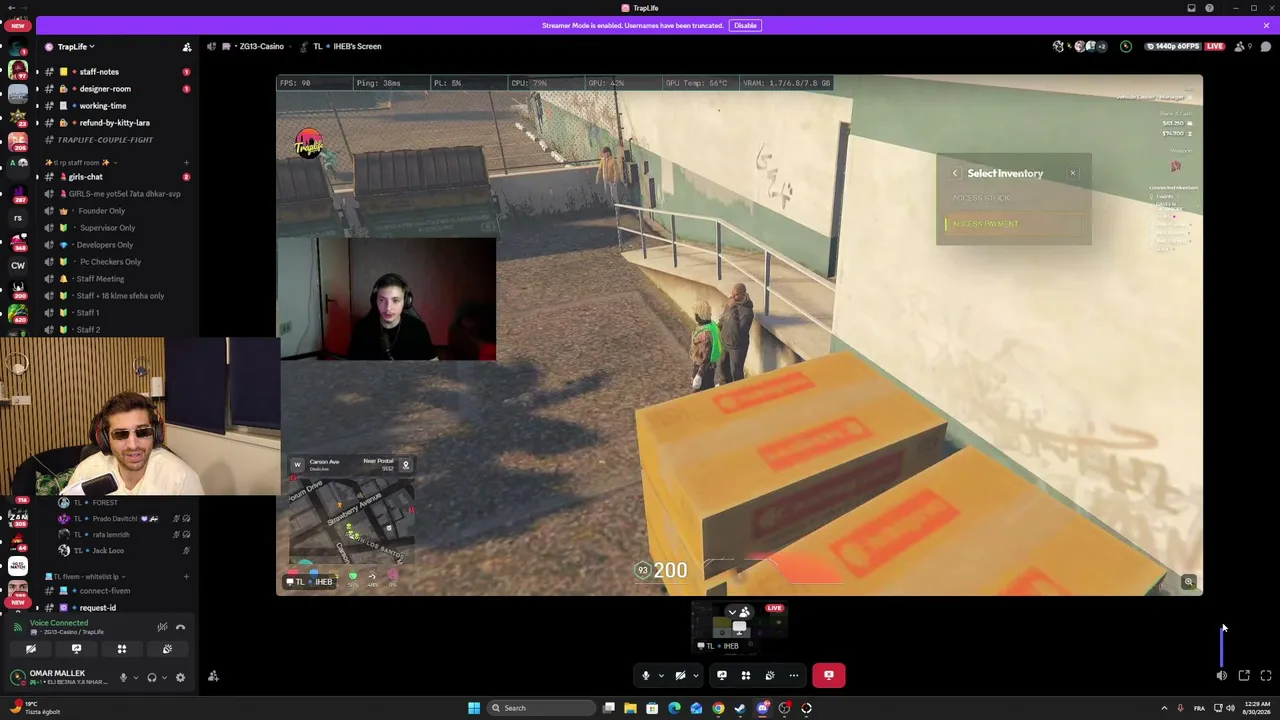Turn on camera in the voice panel

pyautogui.click(x=31, y=649)
